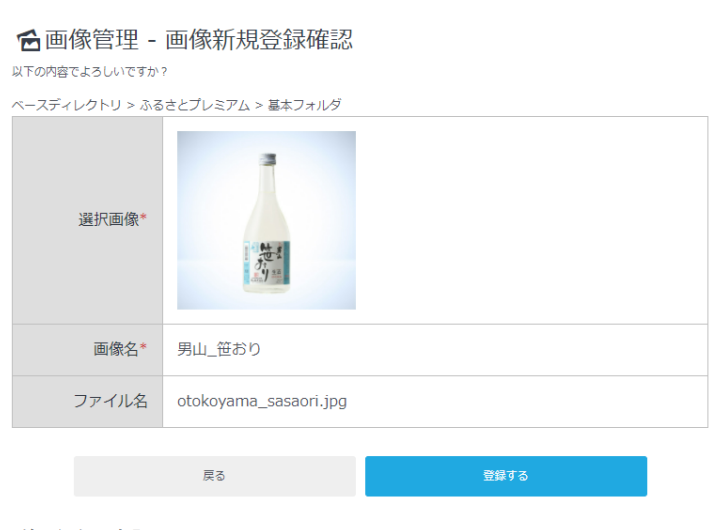Click the 画像名 row label

[116, 349]
